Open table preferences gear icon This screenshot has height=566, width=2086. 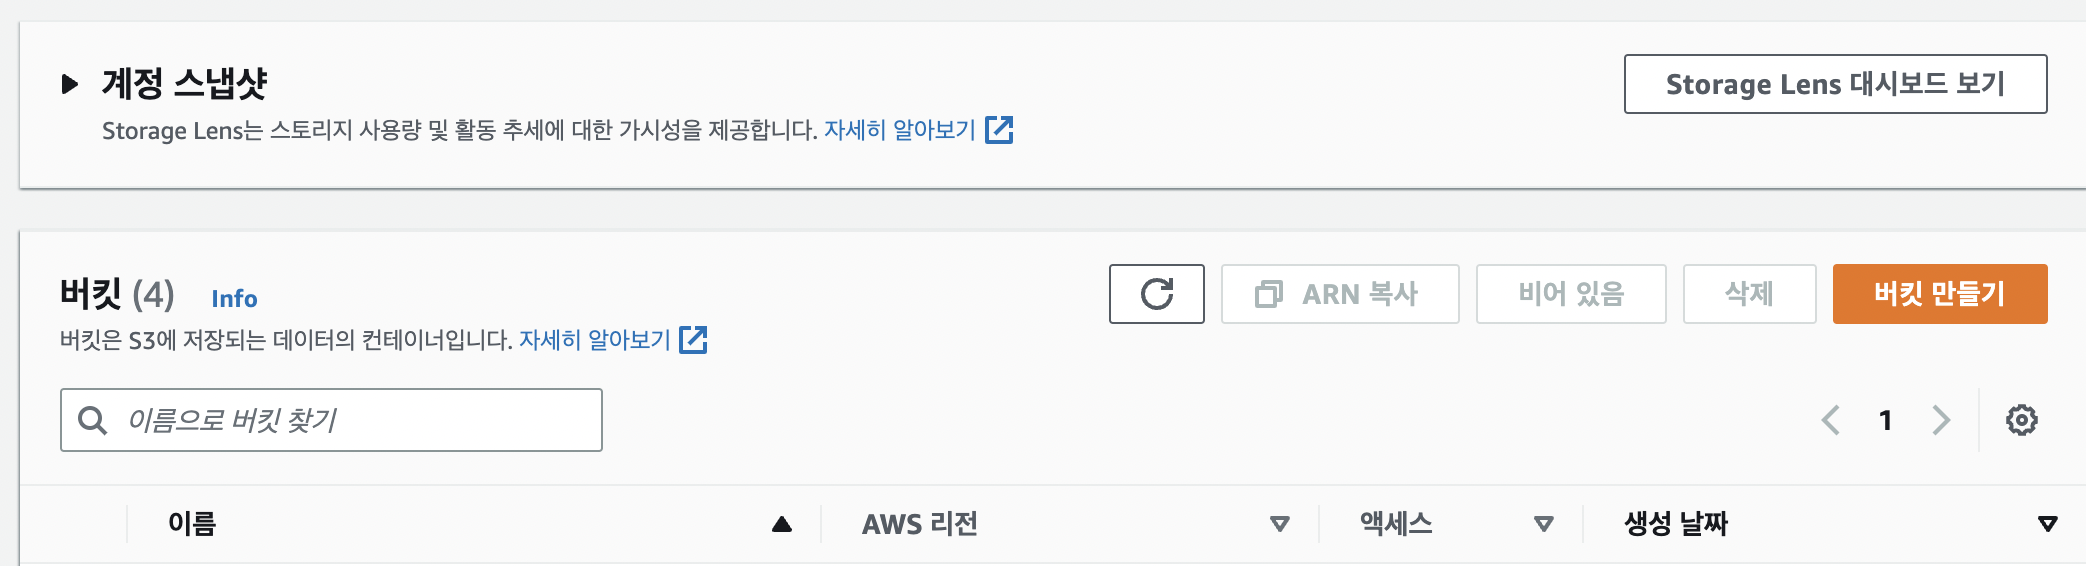(x=2021, y=420)
